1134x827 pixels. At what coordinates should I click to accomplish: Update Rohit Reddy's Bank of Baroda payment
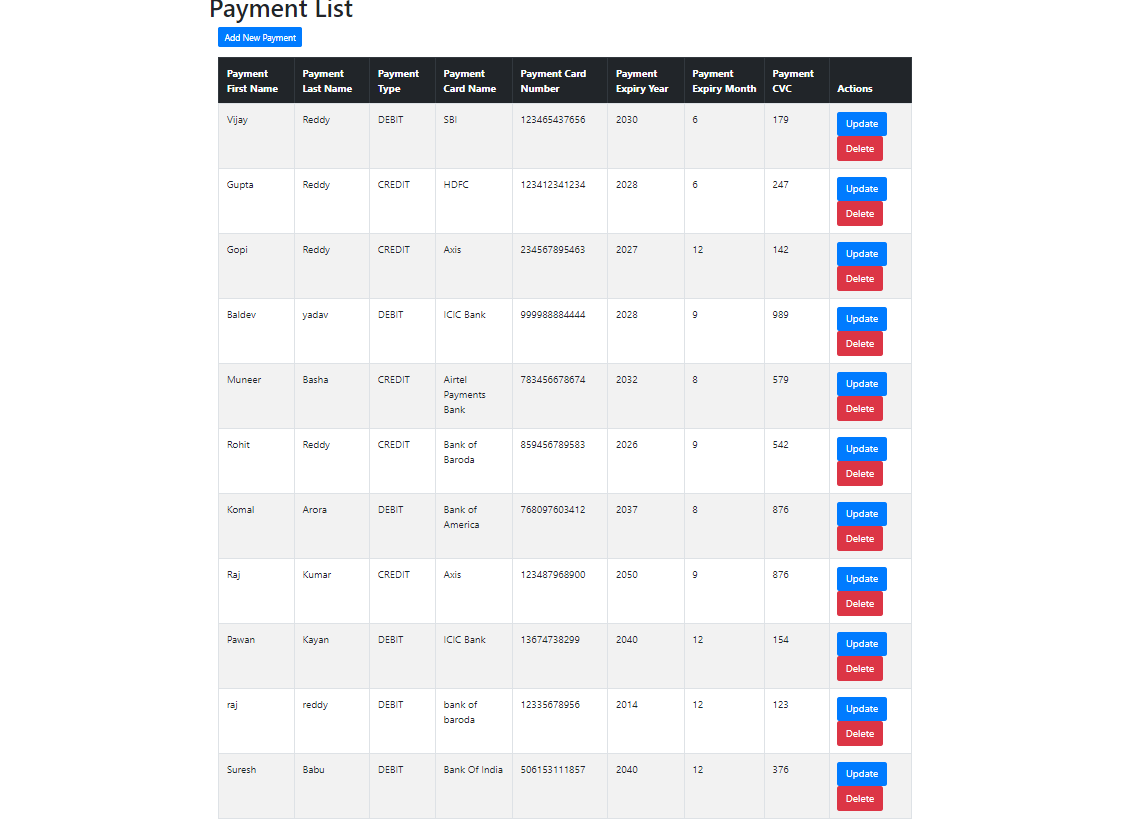[861, 449]
